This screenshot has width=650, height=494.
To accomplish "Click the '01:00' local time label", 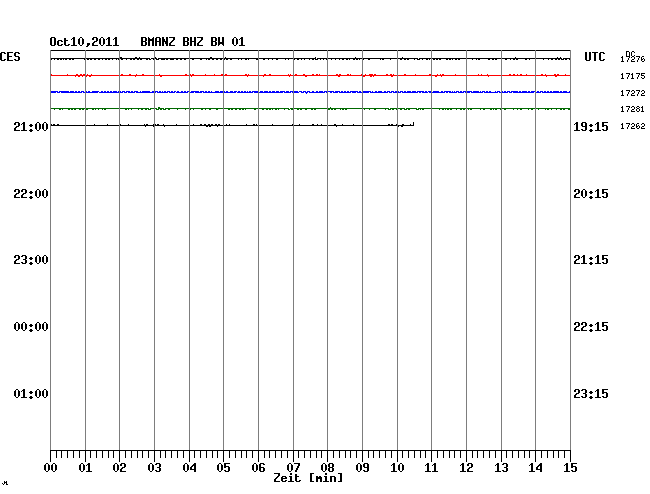I will pos(31,393).
